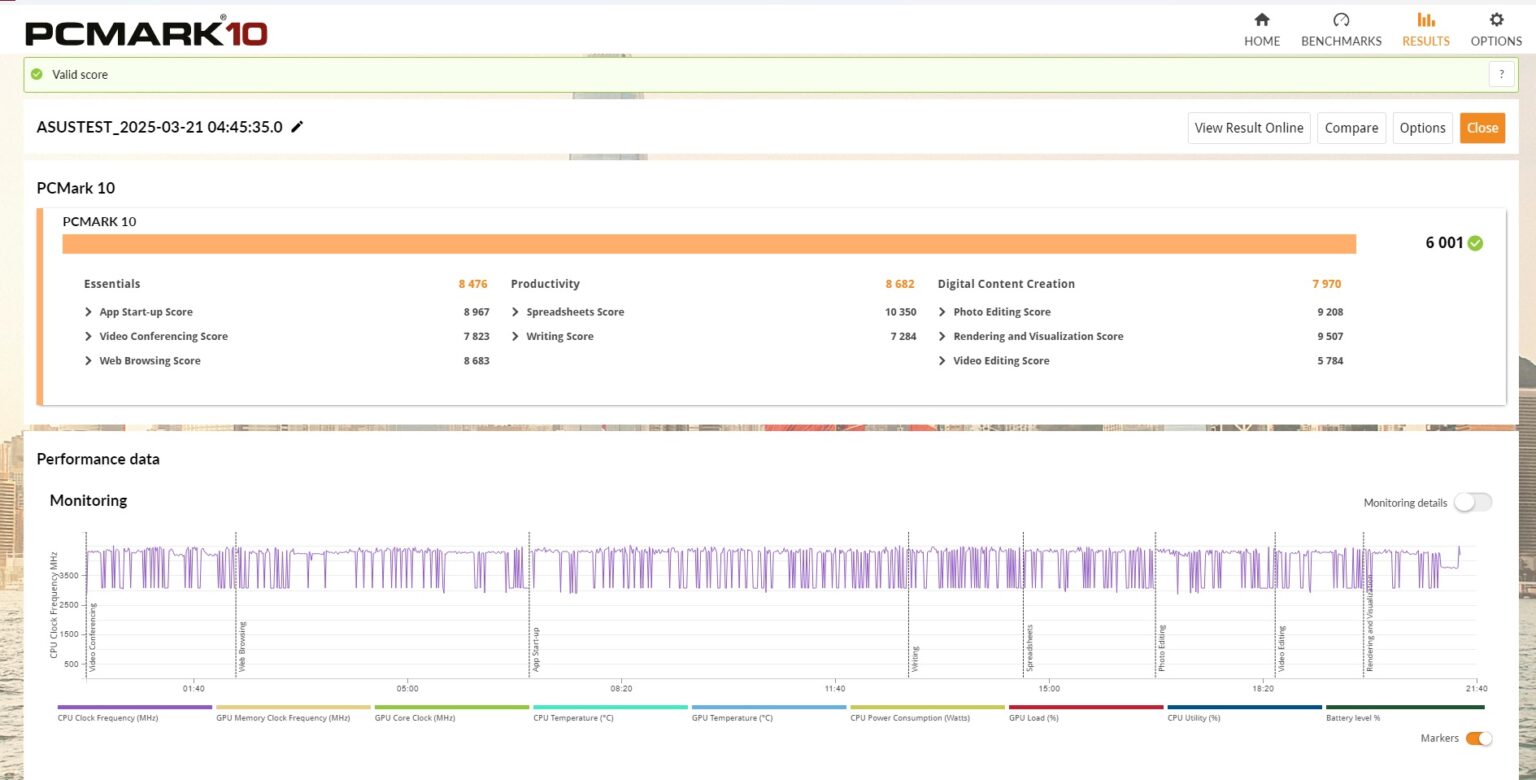Select the GPU Load red legend swatch

pyautogui.click(x=1085, y=707)
